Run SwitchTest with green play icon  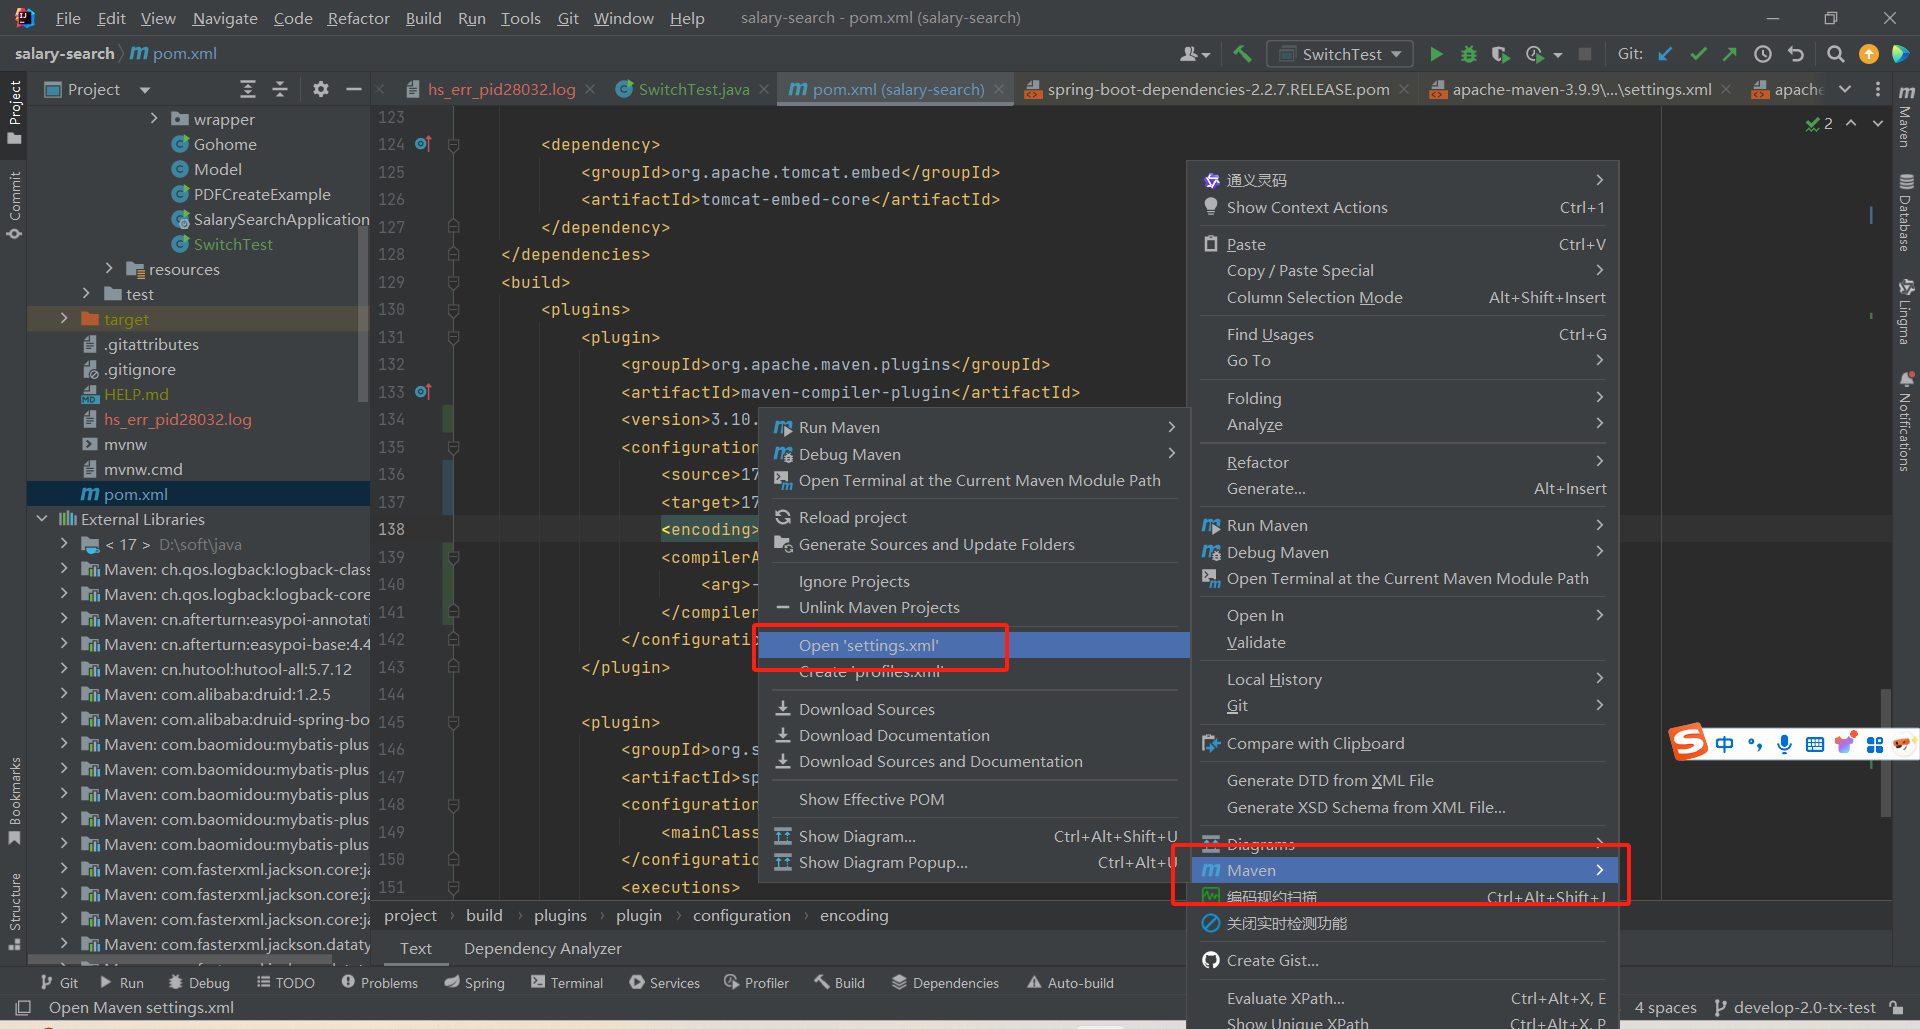pyautogui.click(x=1436, y=54)
